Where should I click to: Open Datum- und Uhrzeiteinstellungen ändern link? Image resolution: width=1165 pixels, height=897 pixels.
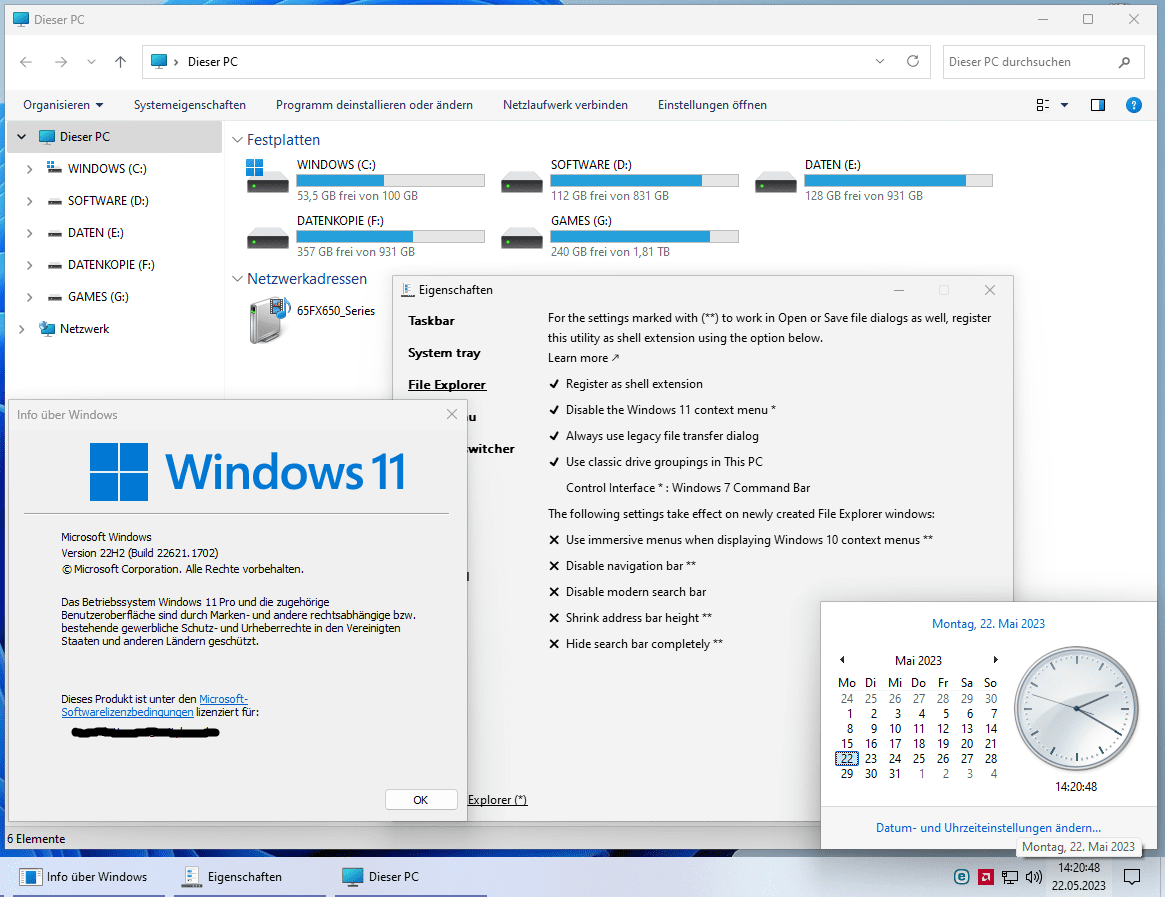(x=988, y=828)
